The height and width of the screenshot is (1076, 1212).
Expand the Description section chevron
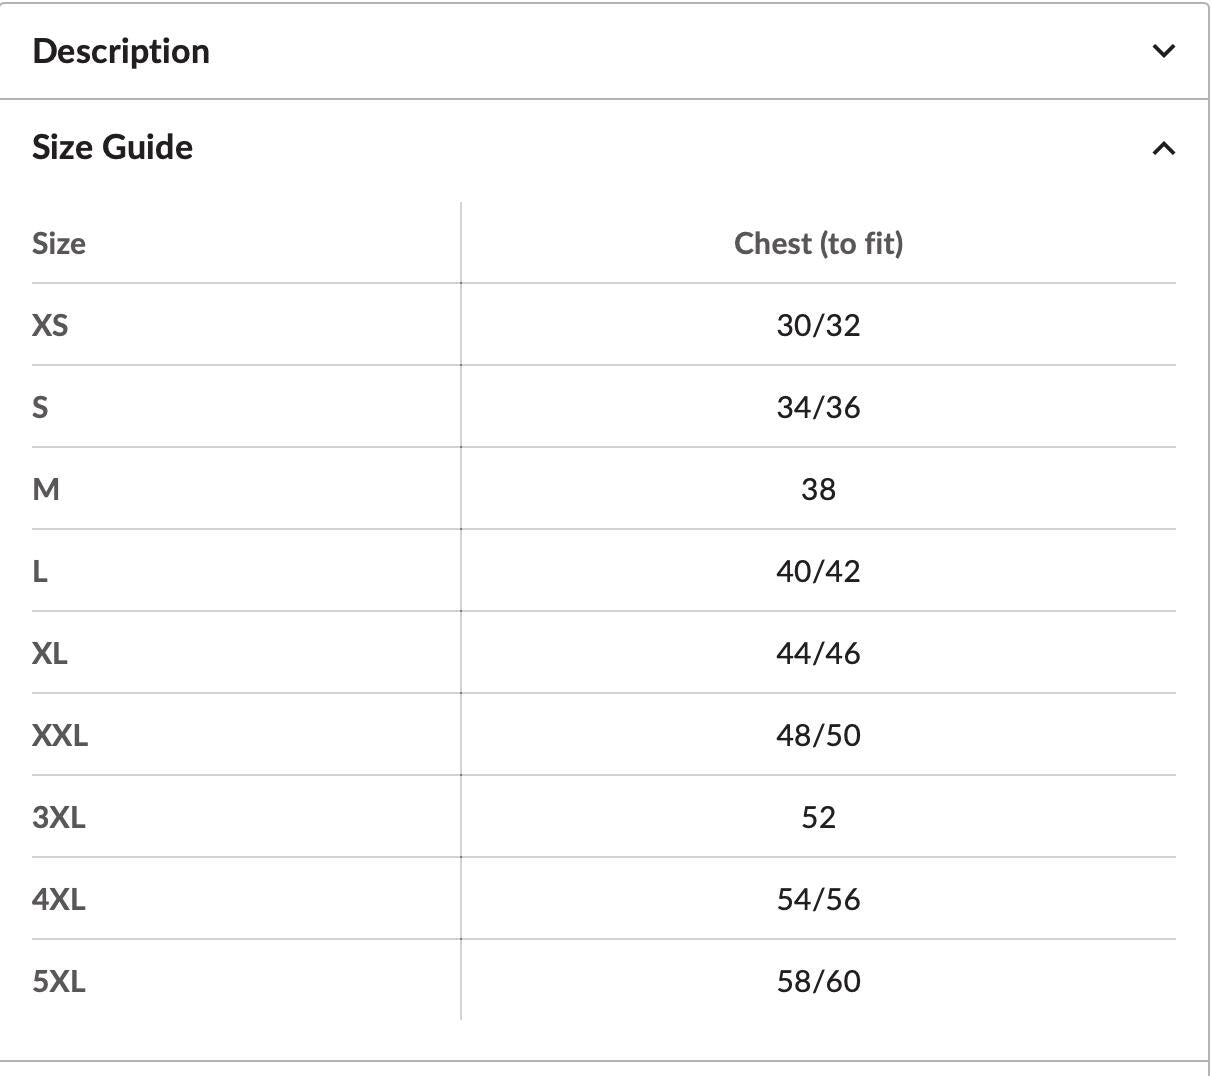(1163, 51)
